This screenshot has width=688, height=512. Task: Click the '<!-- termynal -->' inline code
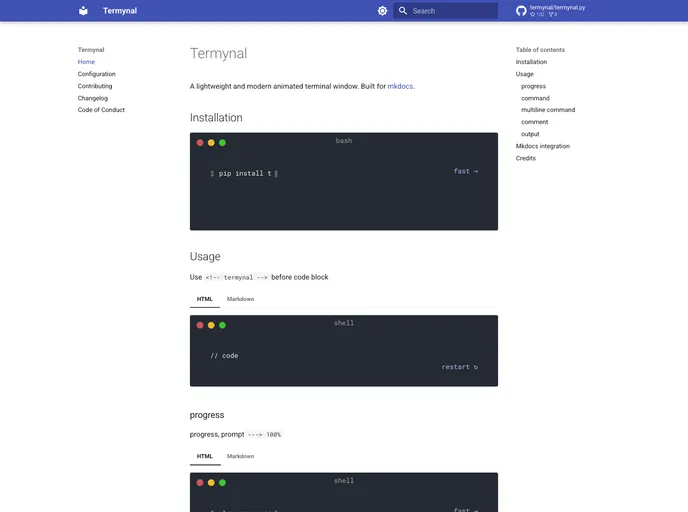click(x=236, y=277)
